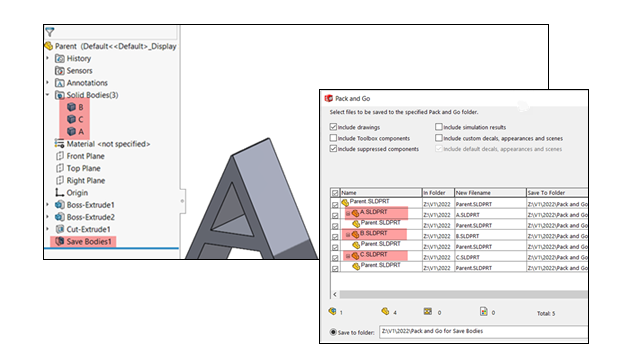The image size is (640, 360).
Task: Select the Origin icon in the tree
Action: click(60, 192)
